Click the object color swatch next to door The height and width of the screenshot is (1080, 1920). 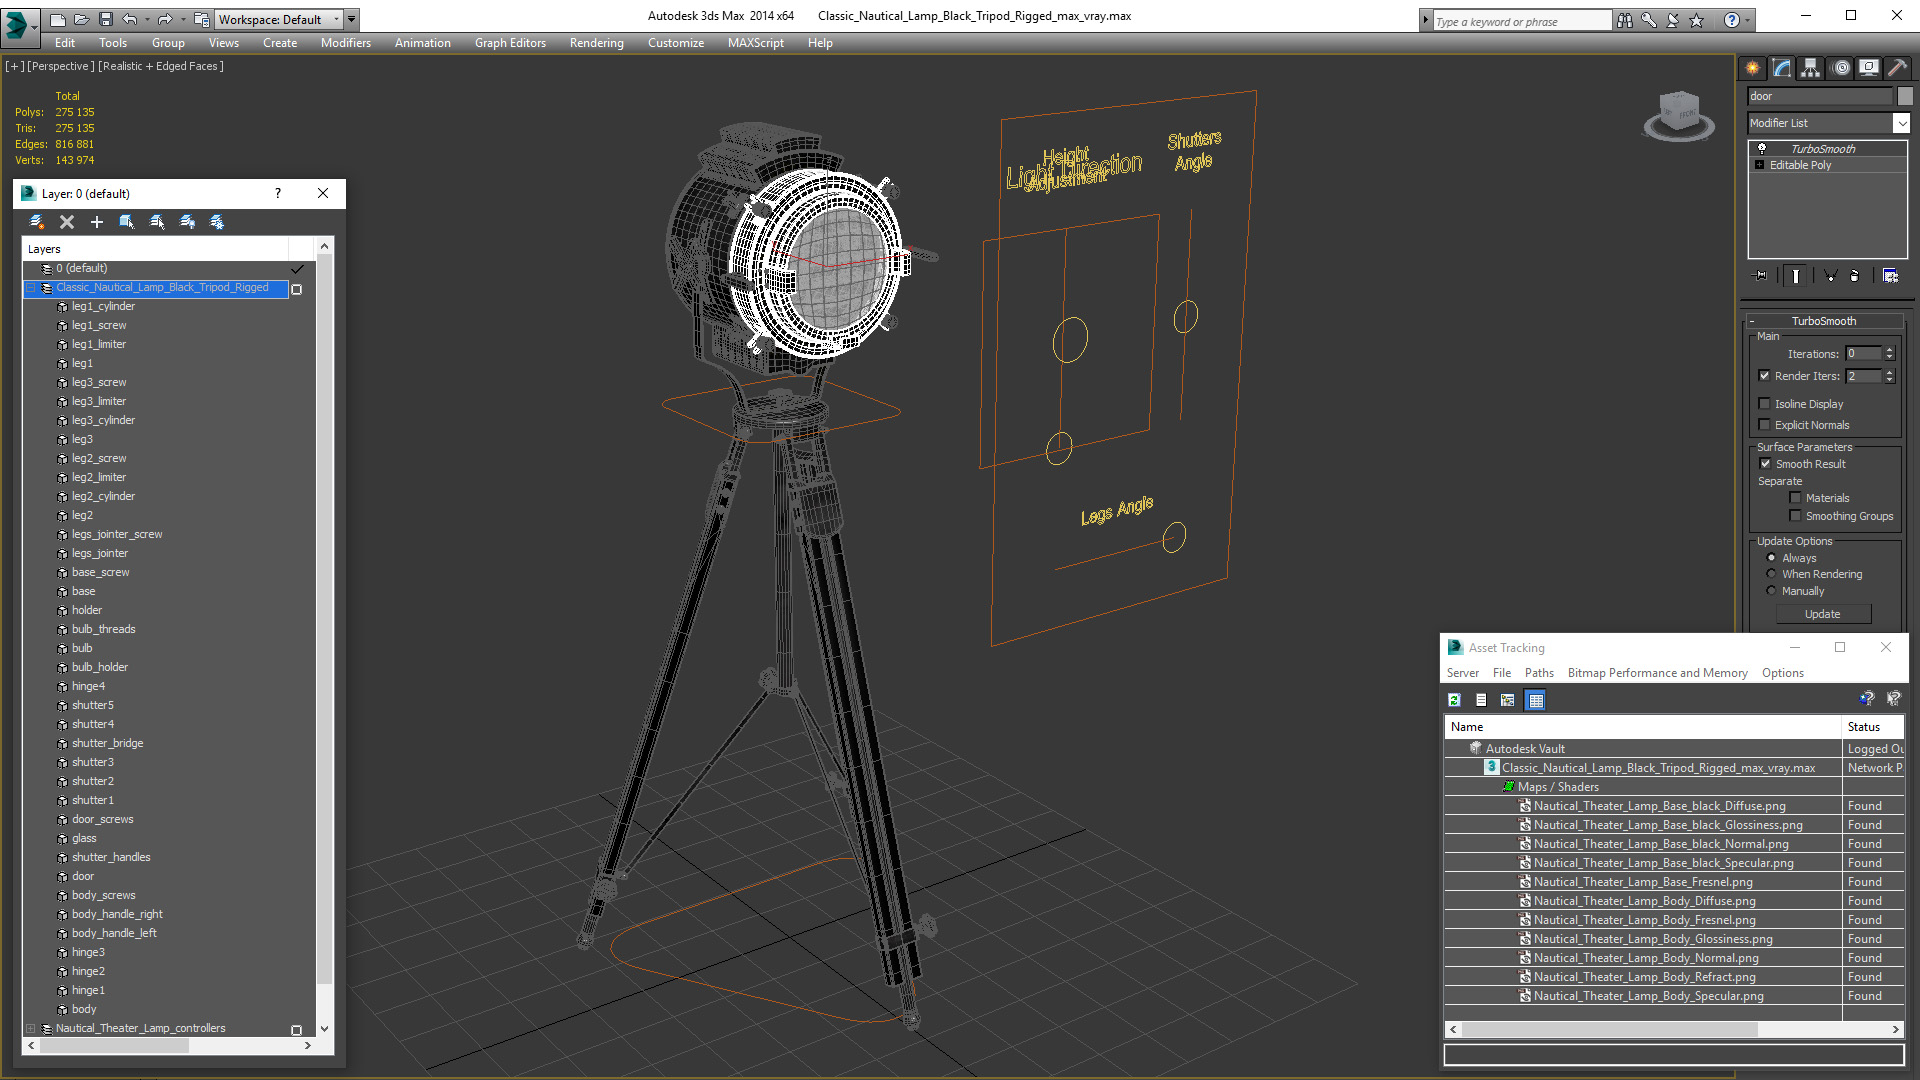click(1906, 96)
